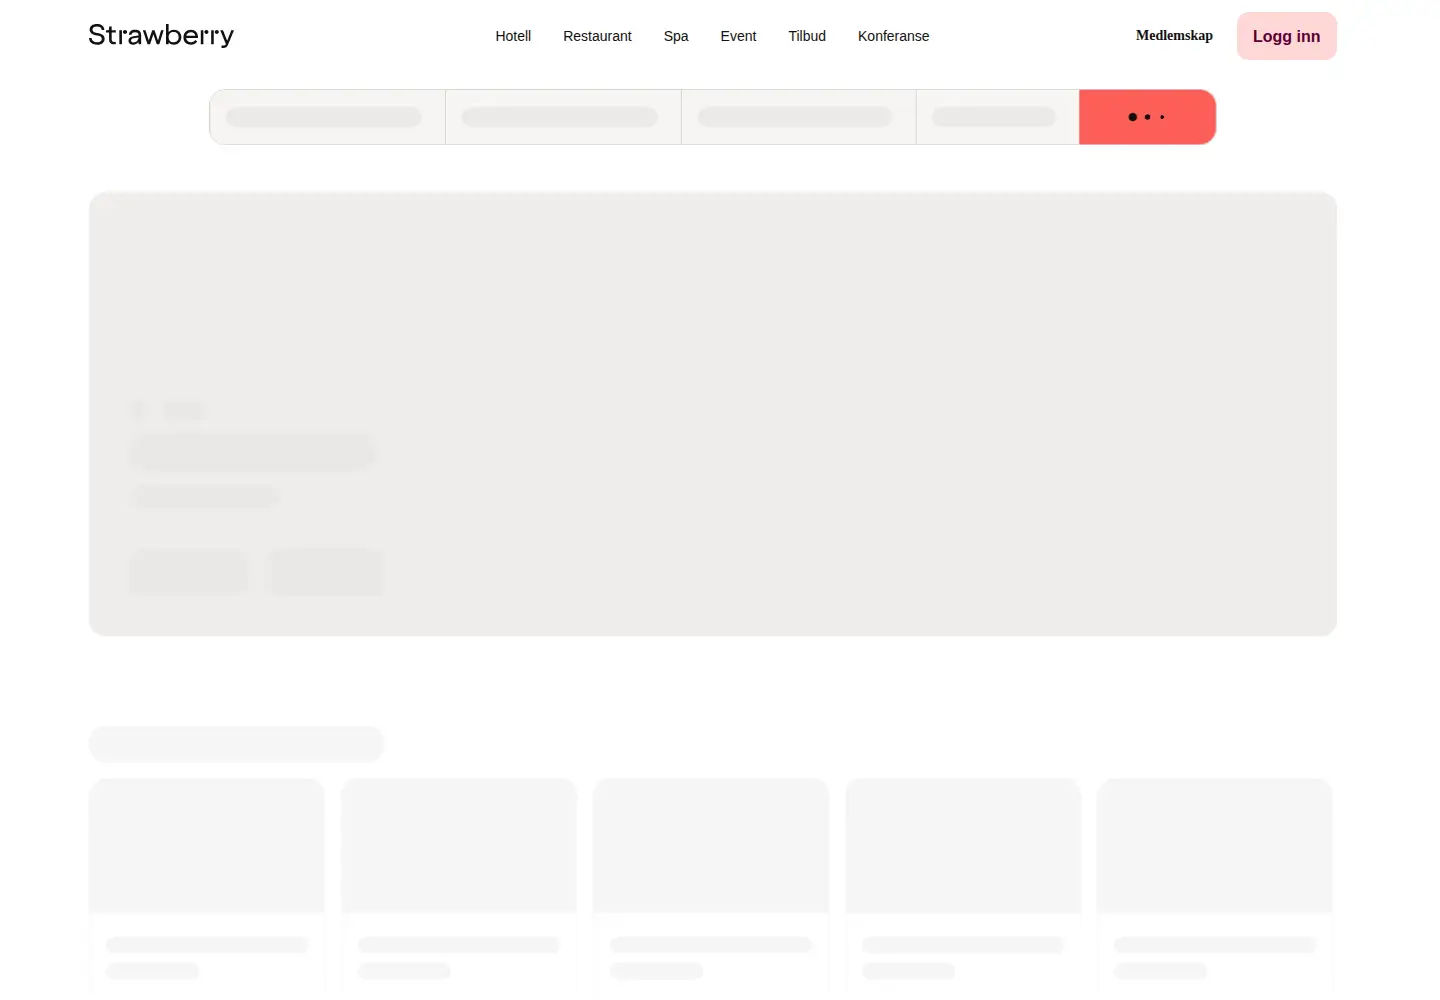Open the Restaurant menu item
The width and height of the screenshot is (1440, 1000).
(x=597, y=36)
